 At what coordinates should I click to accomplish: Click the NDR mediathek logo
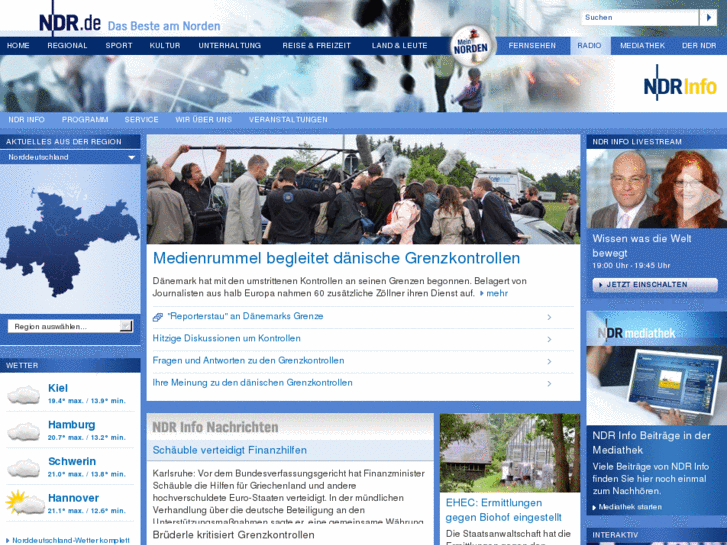tap(637, 331)
